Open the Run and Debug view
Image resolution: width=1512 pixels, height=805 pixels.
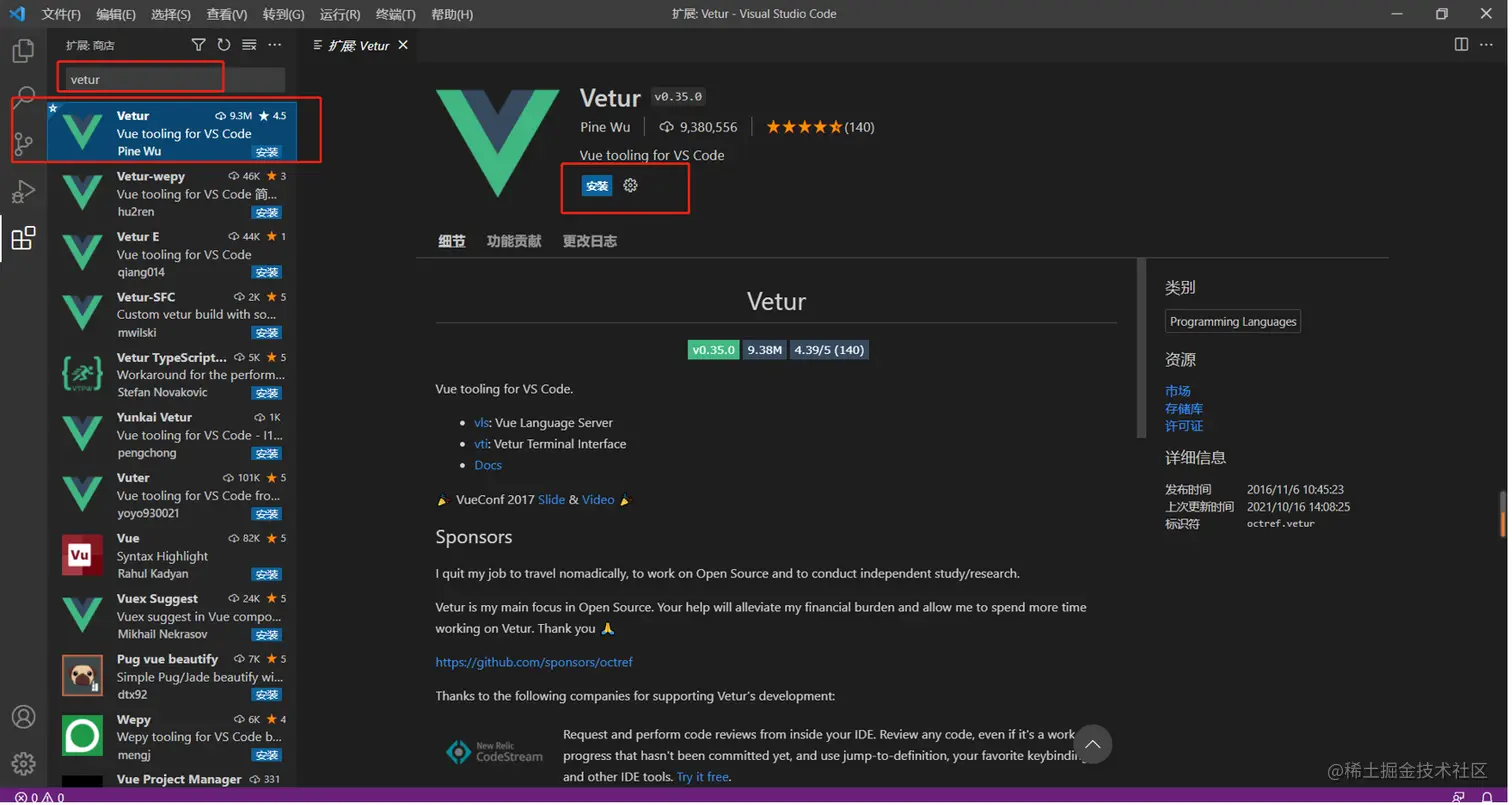tap(23, 191)
